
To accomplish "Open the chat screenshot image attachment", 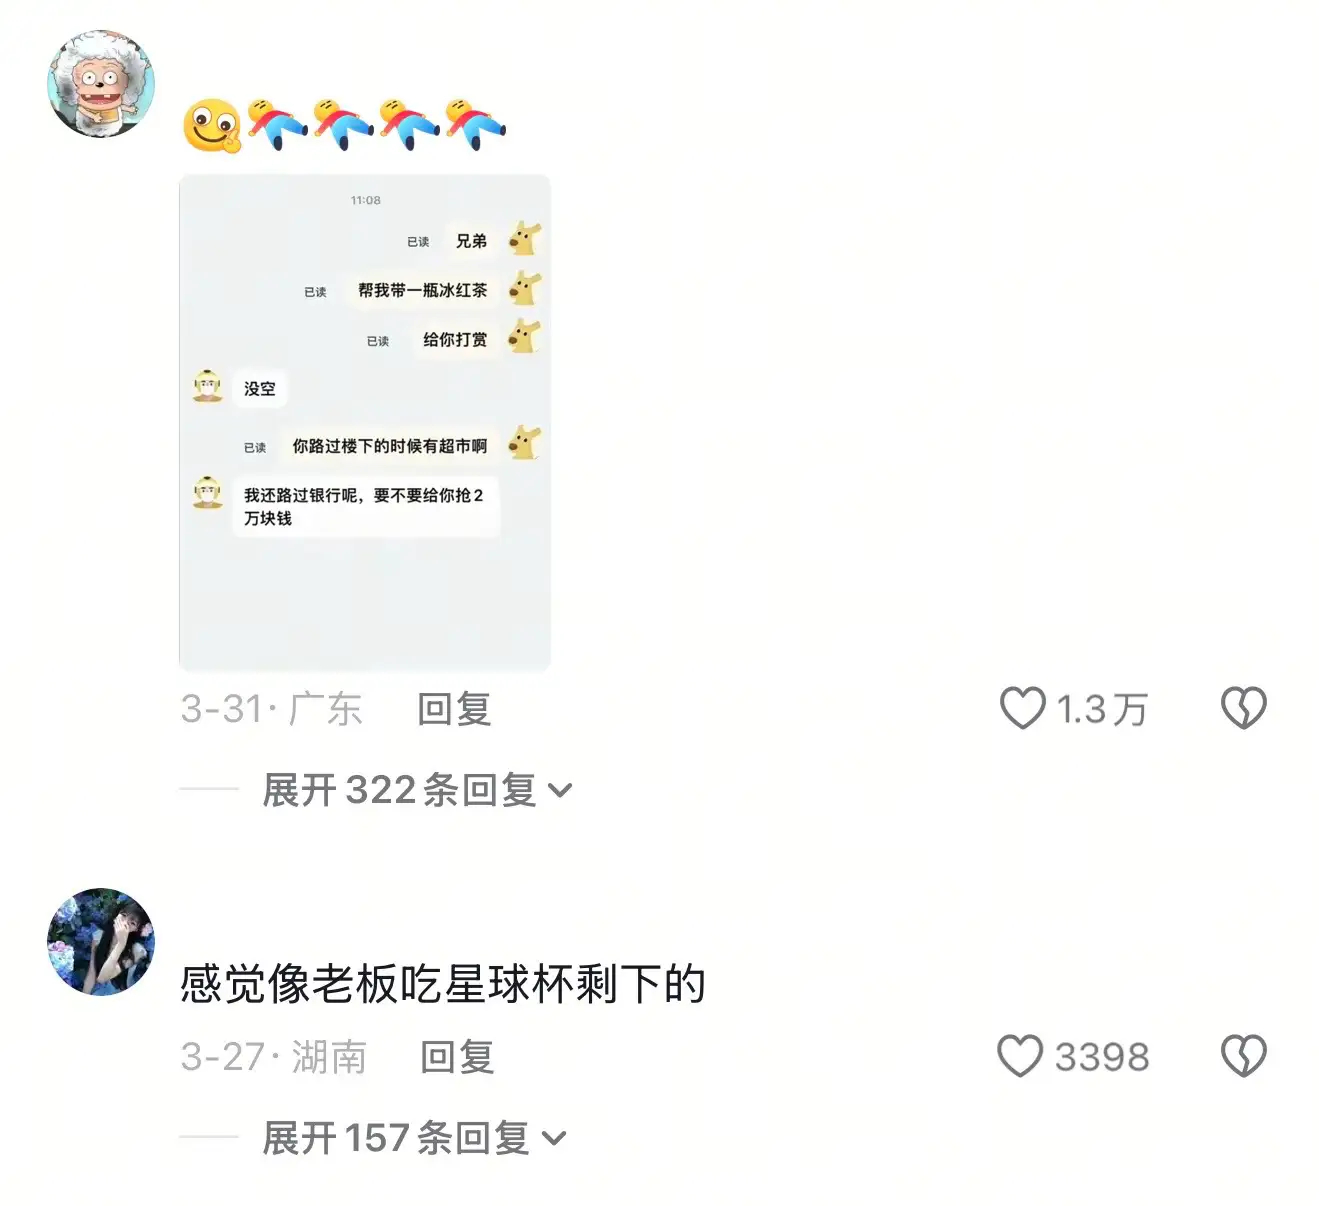I will 365,422.
